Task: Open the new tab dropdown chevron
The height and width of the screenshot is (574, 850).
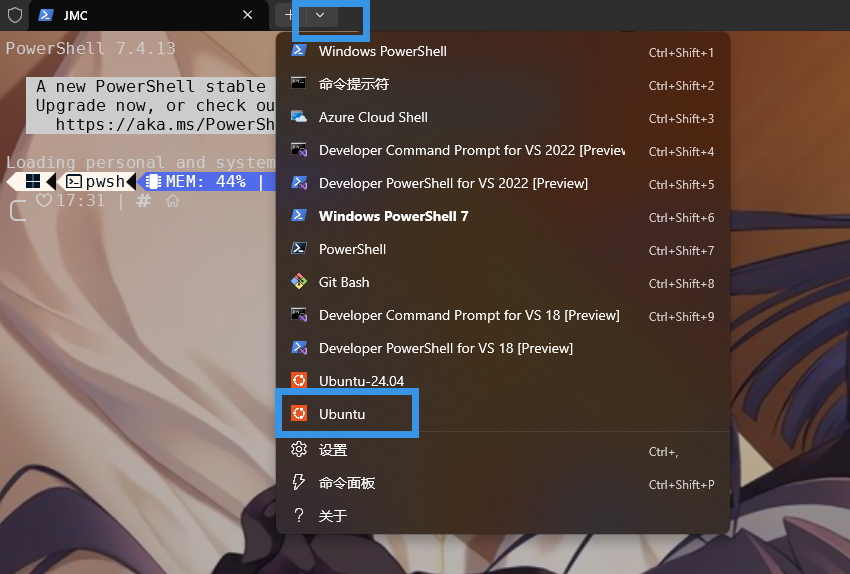Action: pyautogui.click(x=320, y=15)
